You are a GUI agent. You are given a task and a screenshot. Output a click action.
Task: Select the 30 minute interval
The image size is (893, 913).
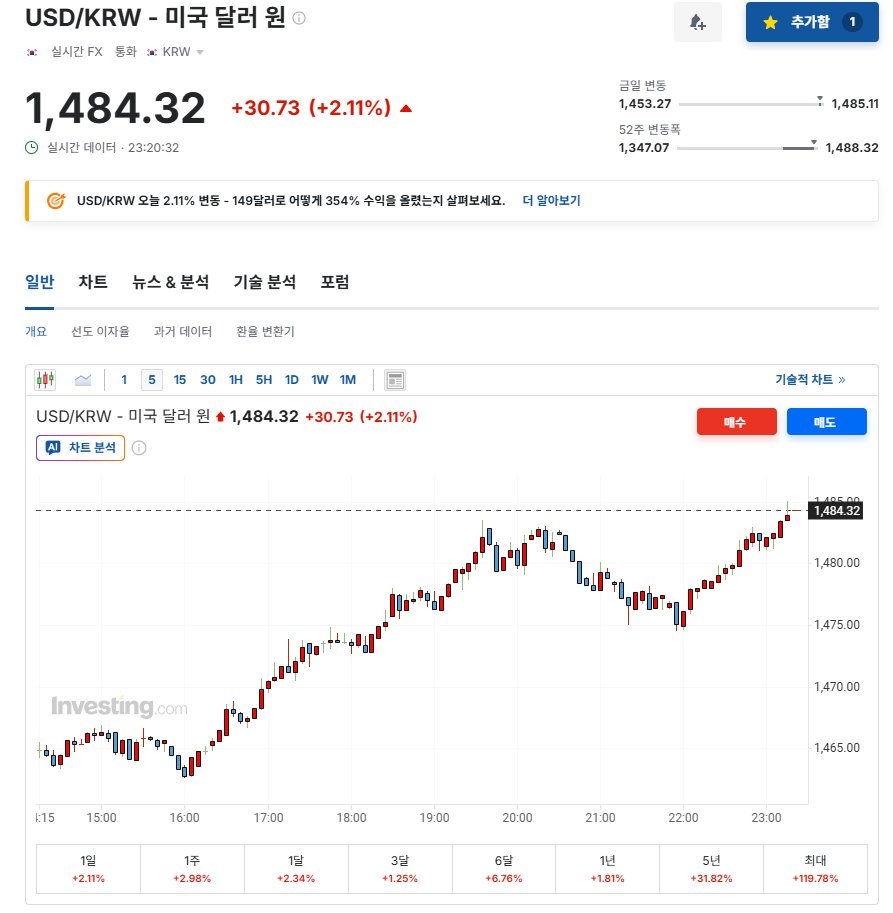[x=208, y=380]
